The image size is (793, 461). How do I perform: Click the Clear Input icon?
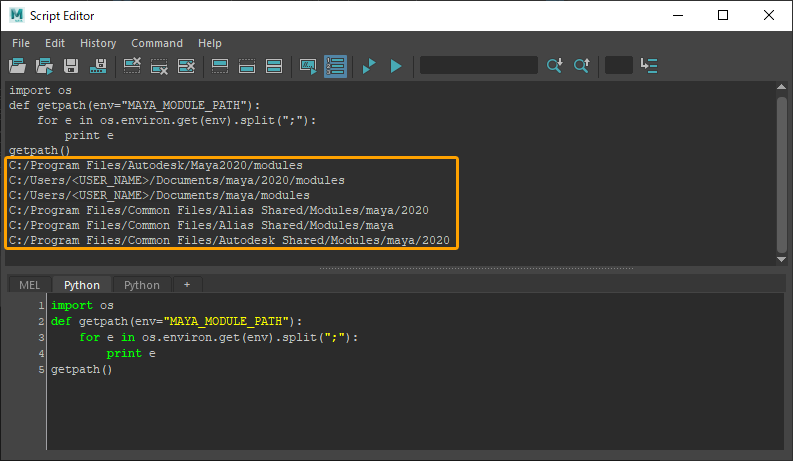tap(159, 66)
